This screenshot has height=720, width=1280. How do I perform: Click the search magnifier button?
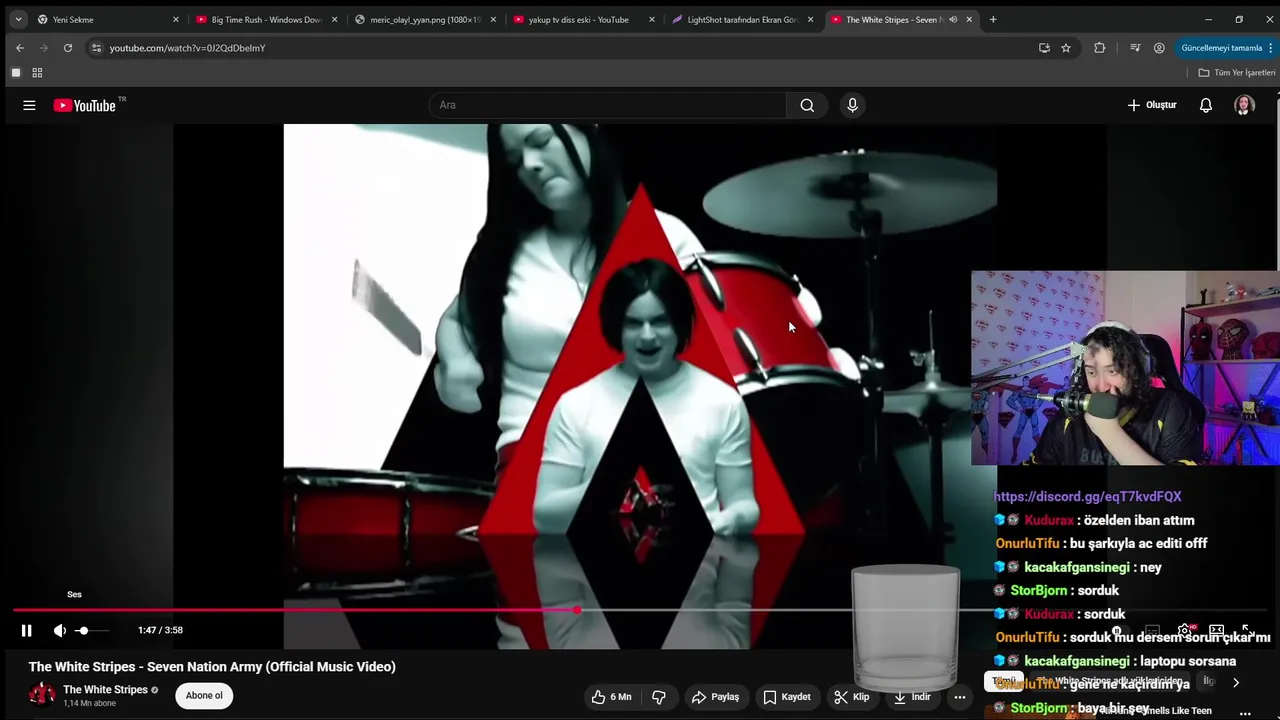coord(807,105)
